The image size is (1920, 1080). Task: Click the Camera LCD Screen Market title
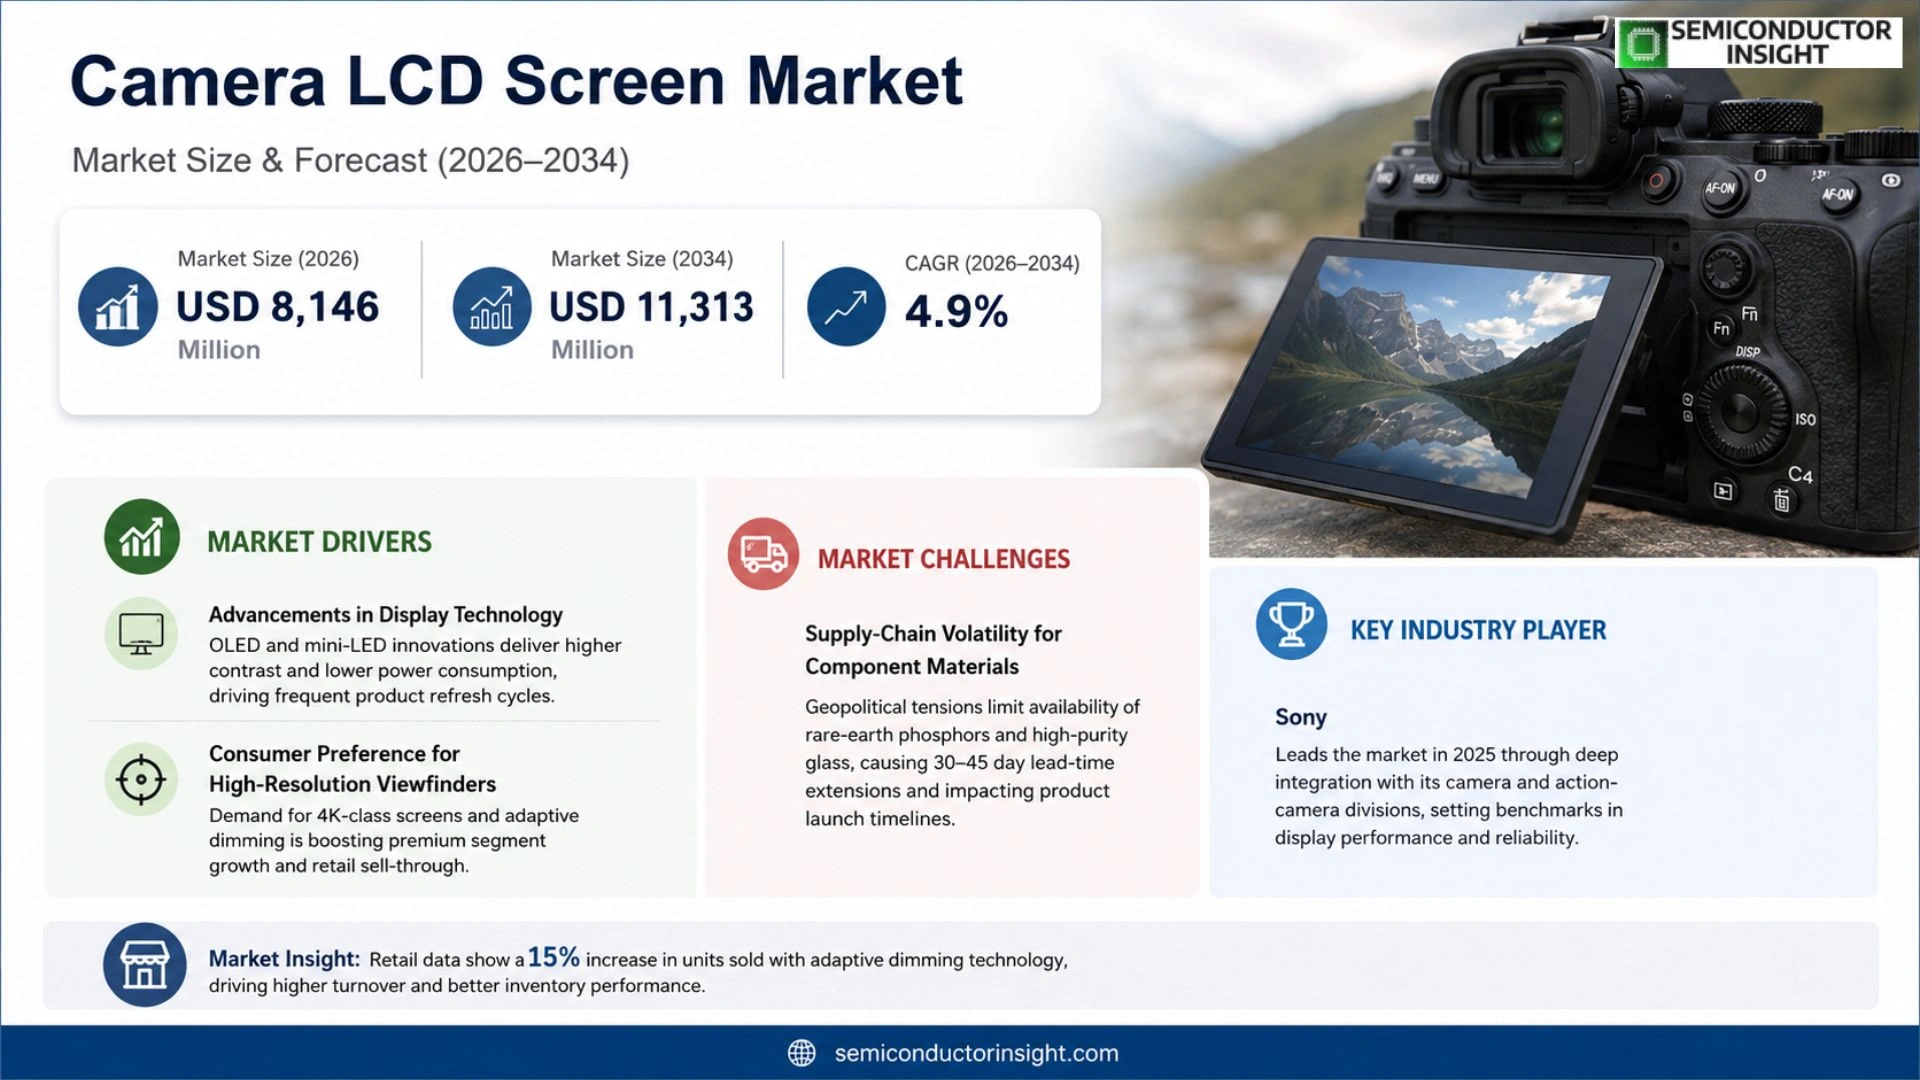click(516, 81)
